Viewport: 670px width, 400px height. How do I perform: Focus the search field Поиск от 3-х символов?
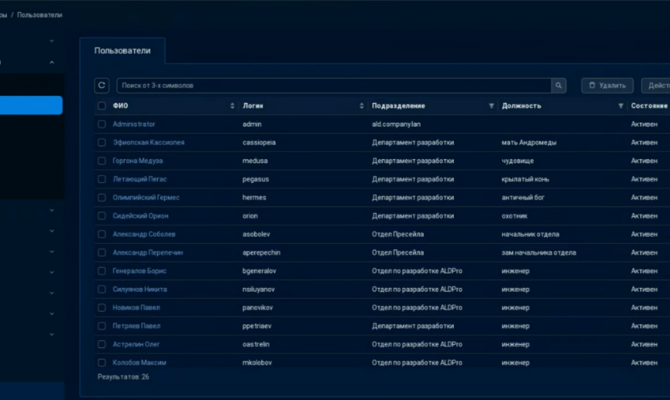(x=334, y=85)
